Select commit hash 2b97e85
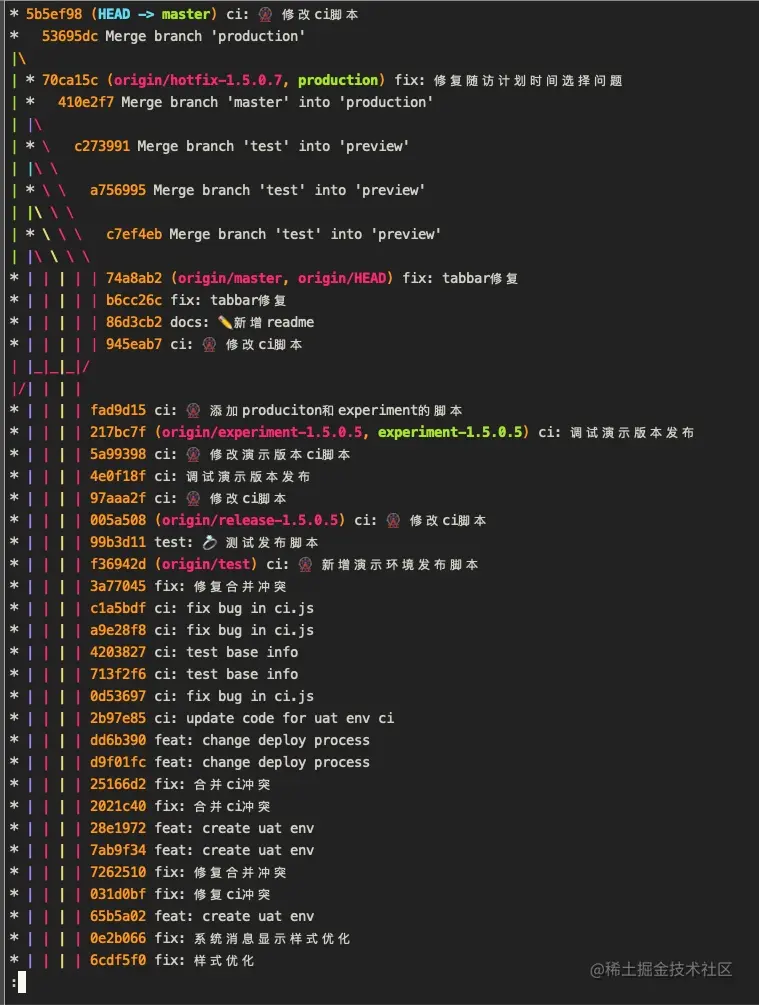Screen dimensions: 759x1005 pos(118,718)
